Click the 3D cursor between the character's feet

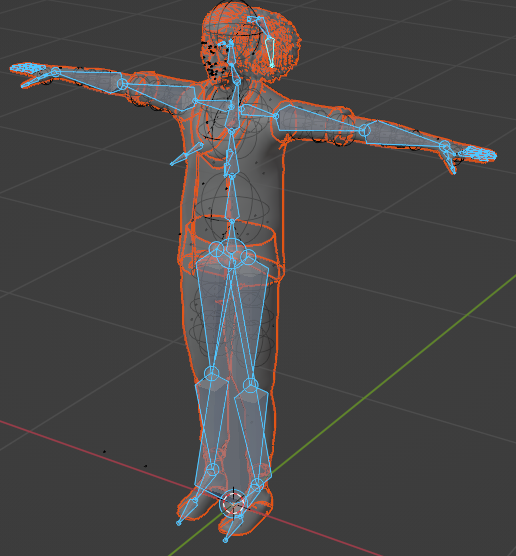233,504
